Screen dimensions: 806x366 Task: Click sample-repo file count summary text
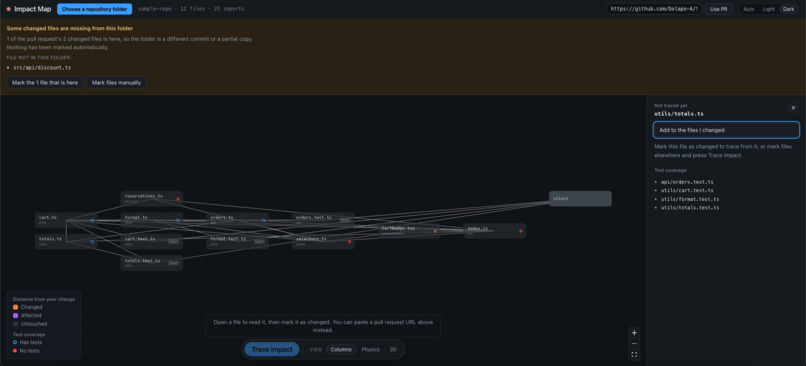pyautogui.click(x=191, y=9)
